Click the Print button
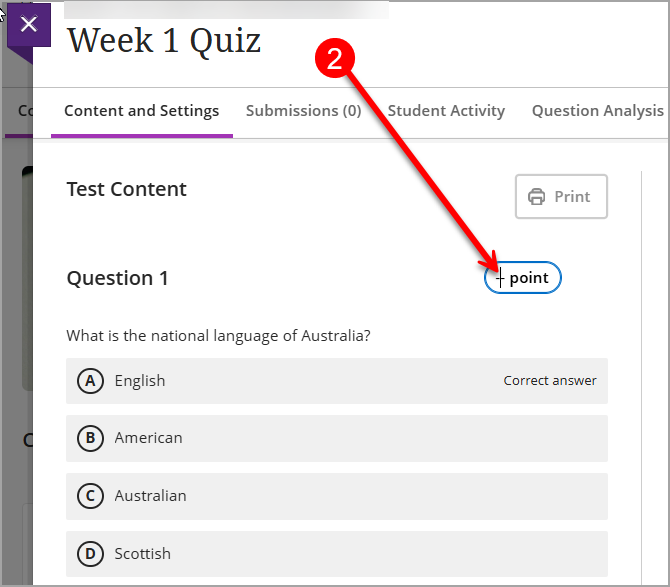 pyautogui.click(x=561, y=197)
